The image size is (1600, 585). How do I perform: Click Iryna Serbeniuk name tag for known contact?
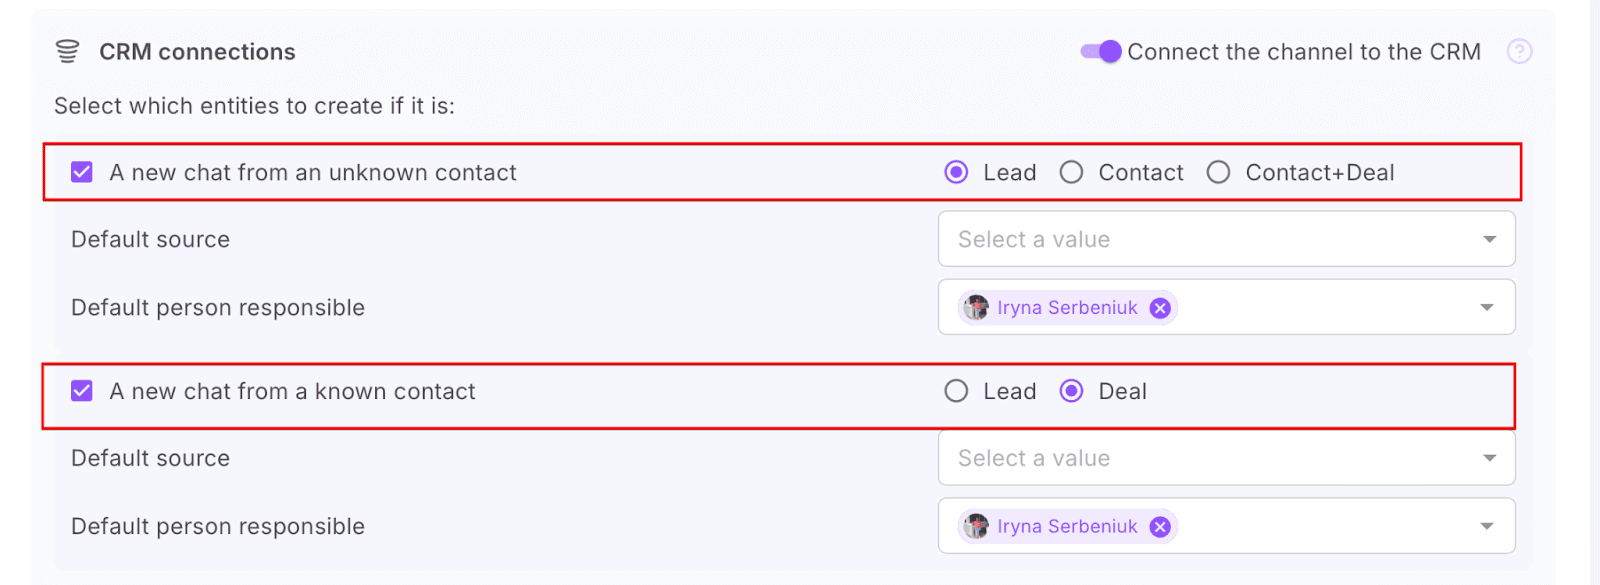pyautogui.click(x=1067, y=527)
